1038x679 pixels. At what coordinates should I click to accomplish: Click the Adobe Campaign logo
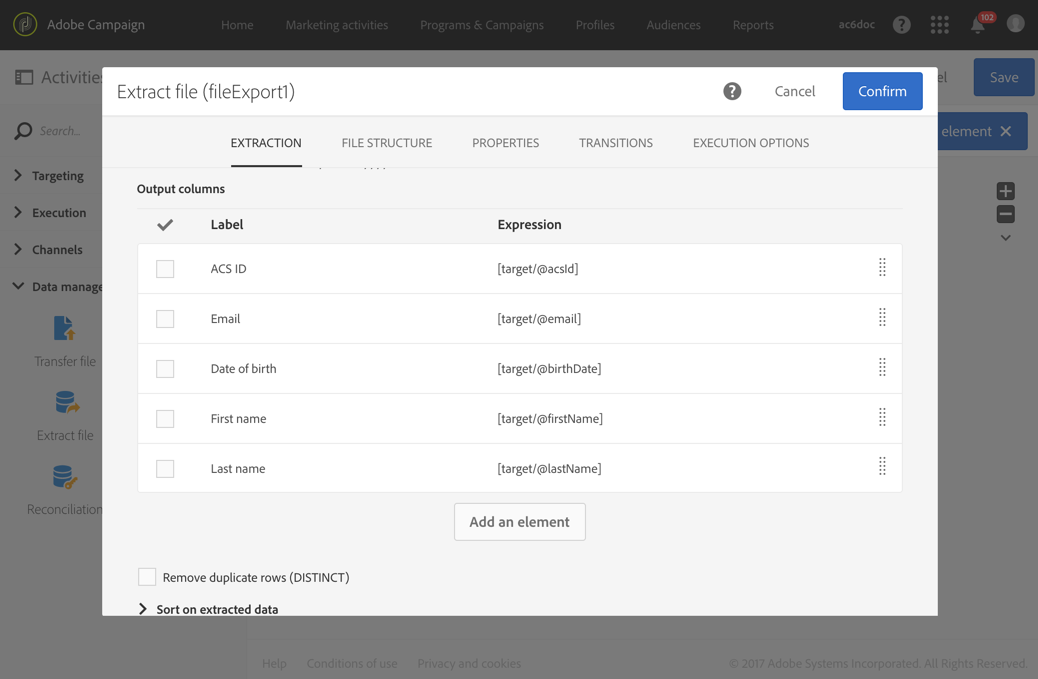pos(25,24)
